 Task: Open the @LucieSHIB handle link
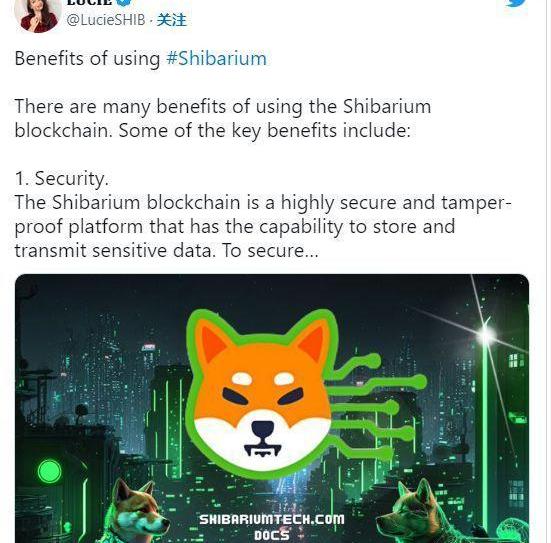(105, 20)
